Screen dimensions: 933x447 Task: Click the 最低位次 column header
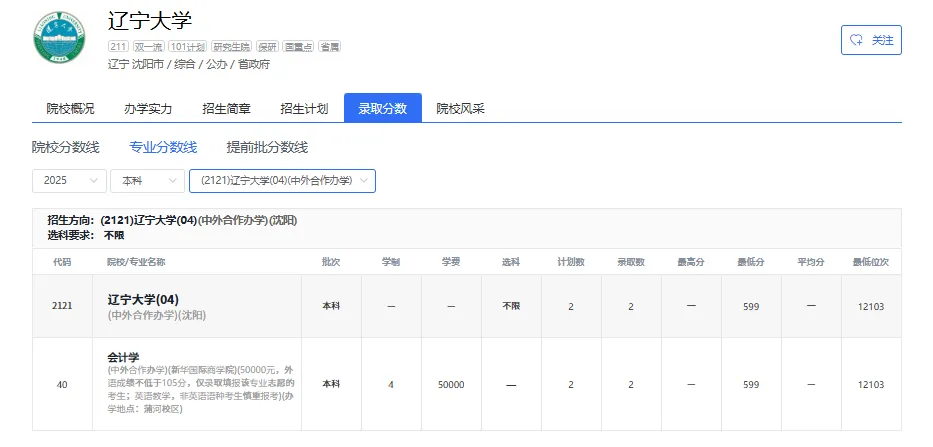pyautogui.click(x=871, y=262)
